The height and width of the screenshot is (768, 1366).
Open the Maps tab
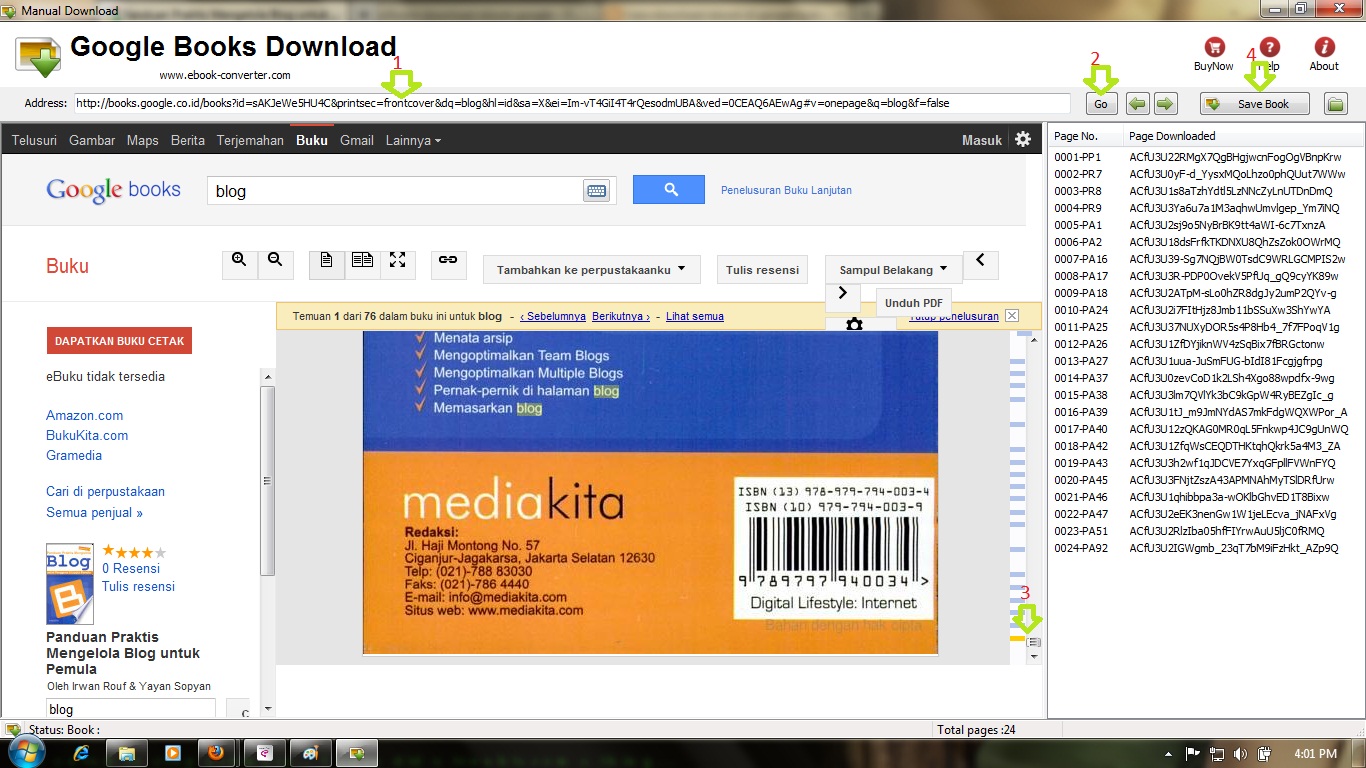143,140
